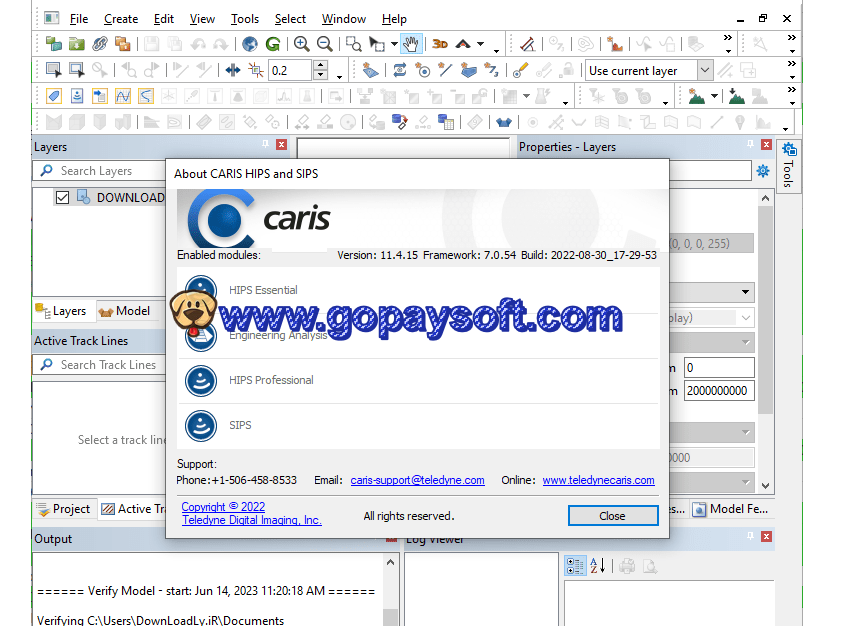Click the 0.2 value input field
The height and width of the screenshot is (626, 841).
290,70
